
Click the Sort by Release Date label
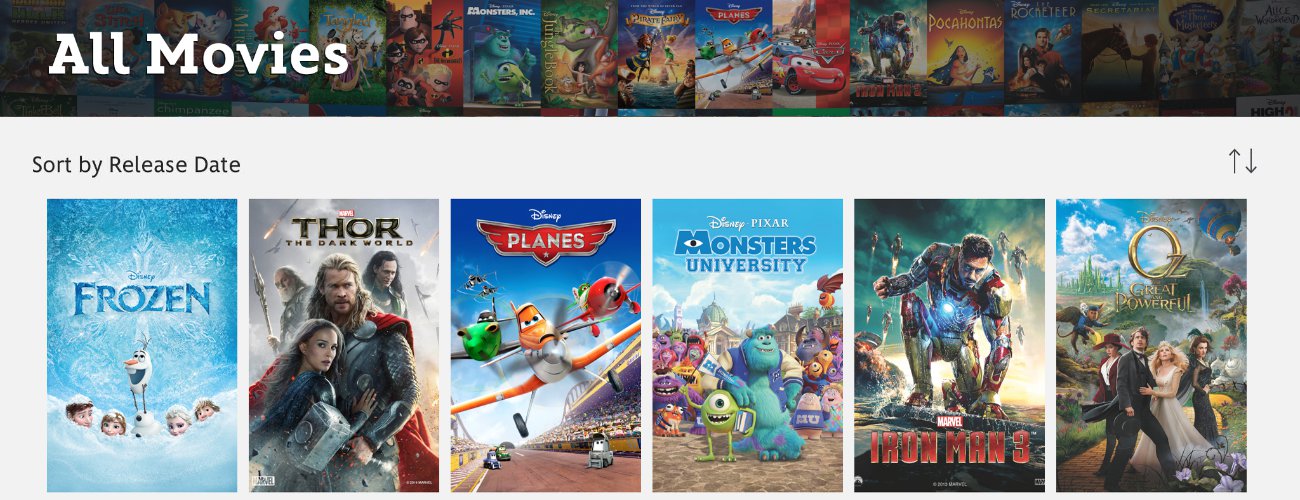coord(136,165)
